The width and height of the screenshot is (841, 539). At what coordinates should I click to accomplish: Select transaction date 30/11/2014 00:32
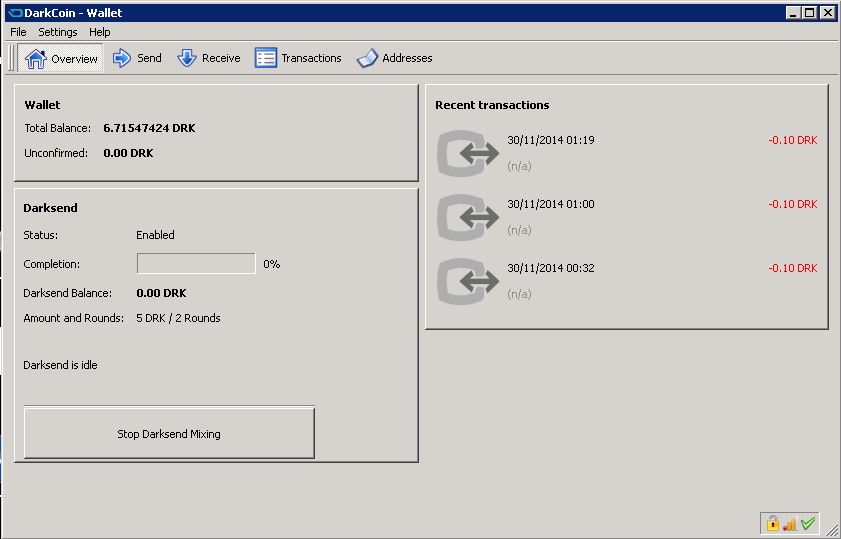pos(551,268)
